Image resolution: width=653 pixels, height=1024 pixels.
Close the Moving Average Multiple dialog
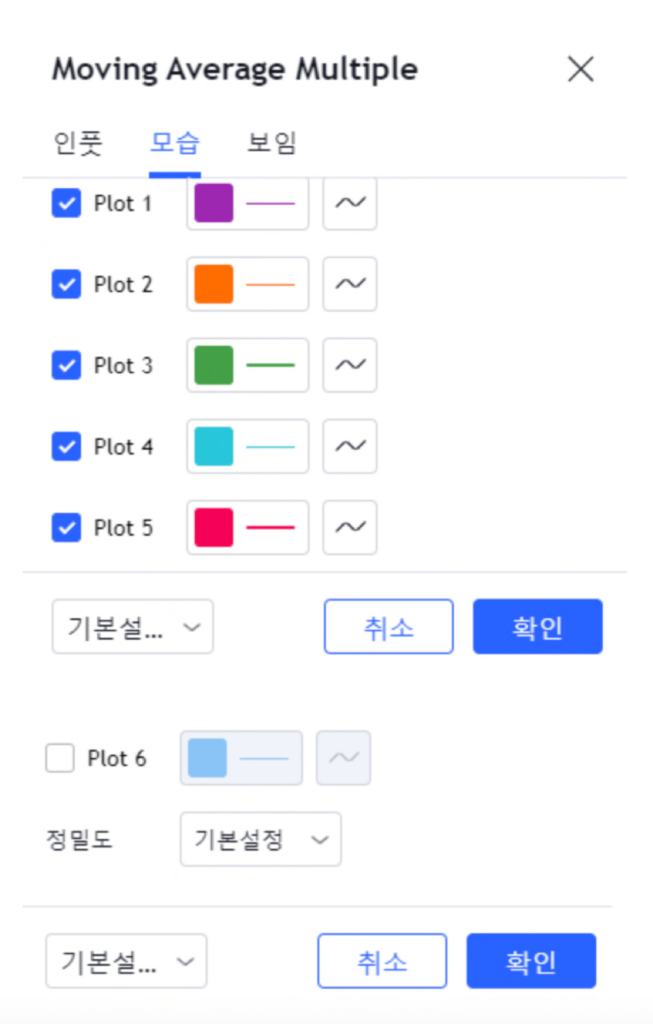coord(581,69)
